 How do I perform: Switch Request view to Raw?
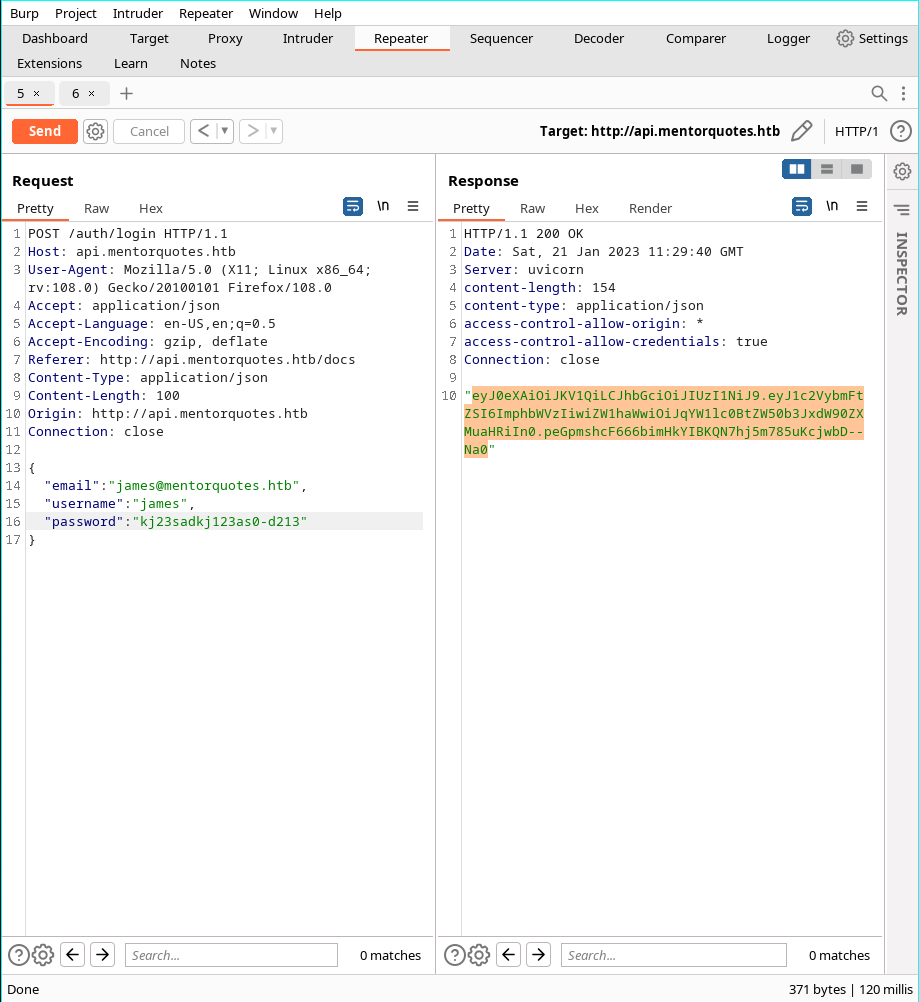(x=97, y=208)
